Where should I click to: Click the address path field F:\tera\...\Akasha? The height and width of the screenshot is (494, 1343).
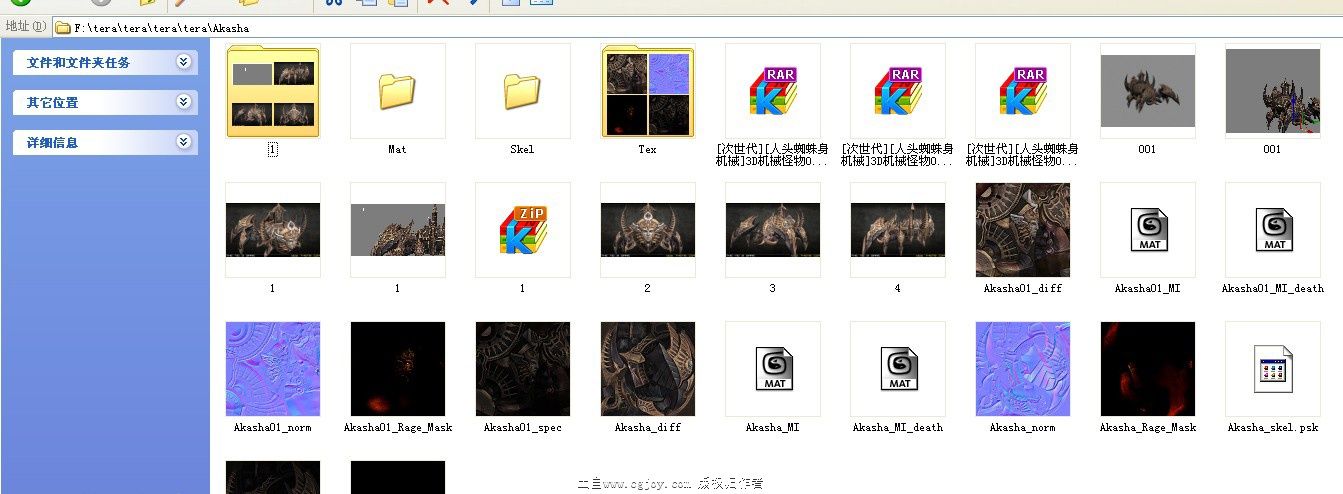(x=696, y=28)
